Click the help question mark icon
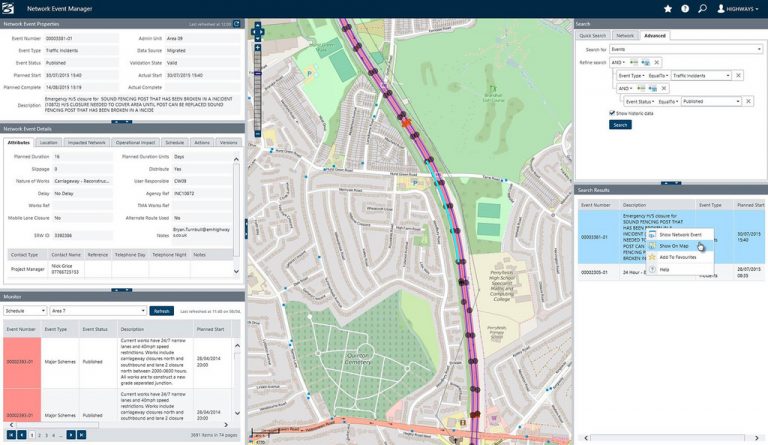Screen dimensions: 768x445 [x=686, y=8]
